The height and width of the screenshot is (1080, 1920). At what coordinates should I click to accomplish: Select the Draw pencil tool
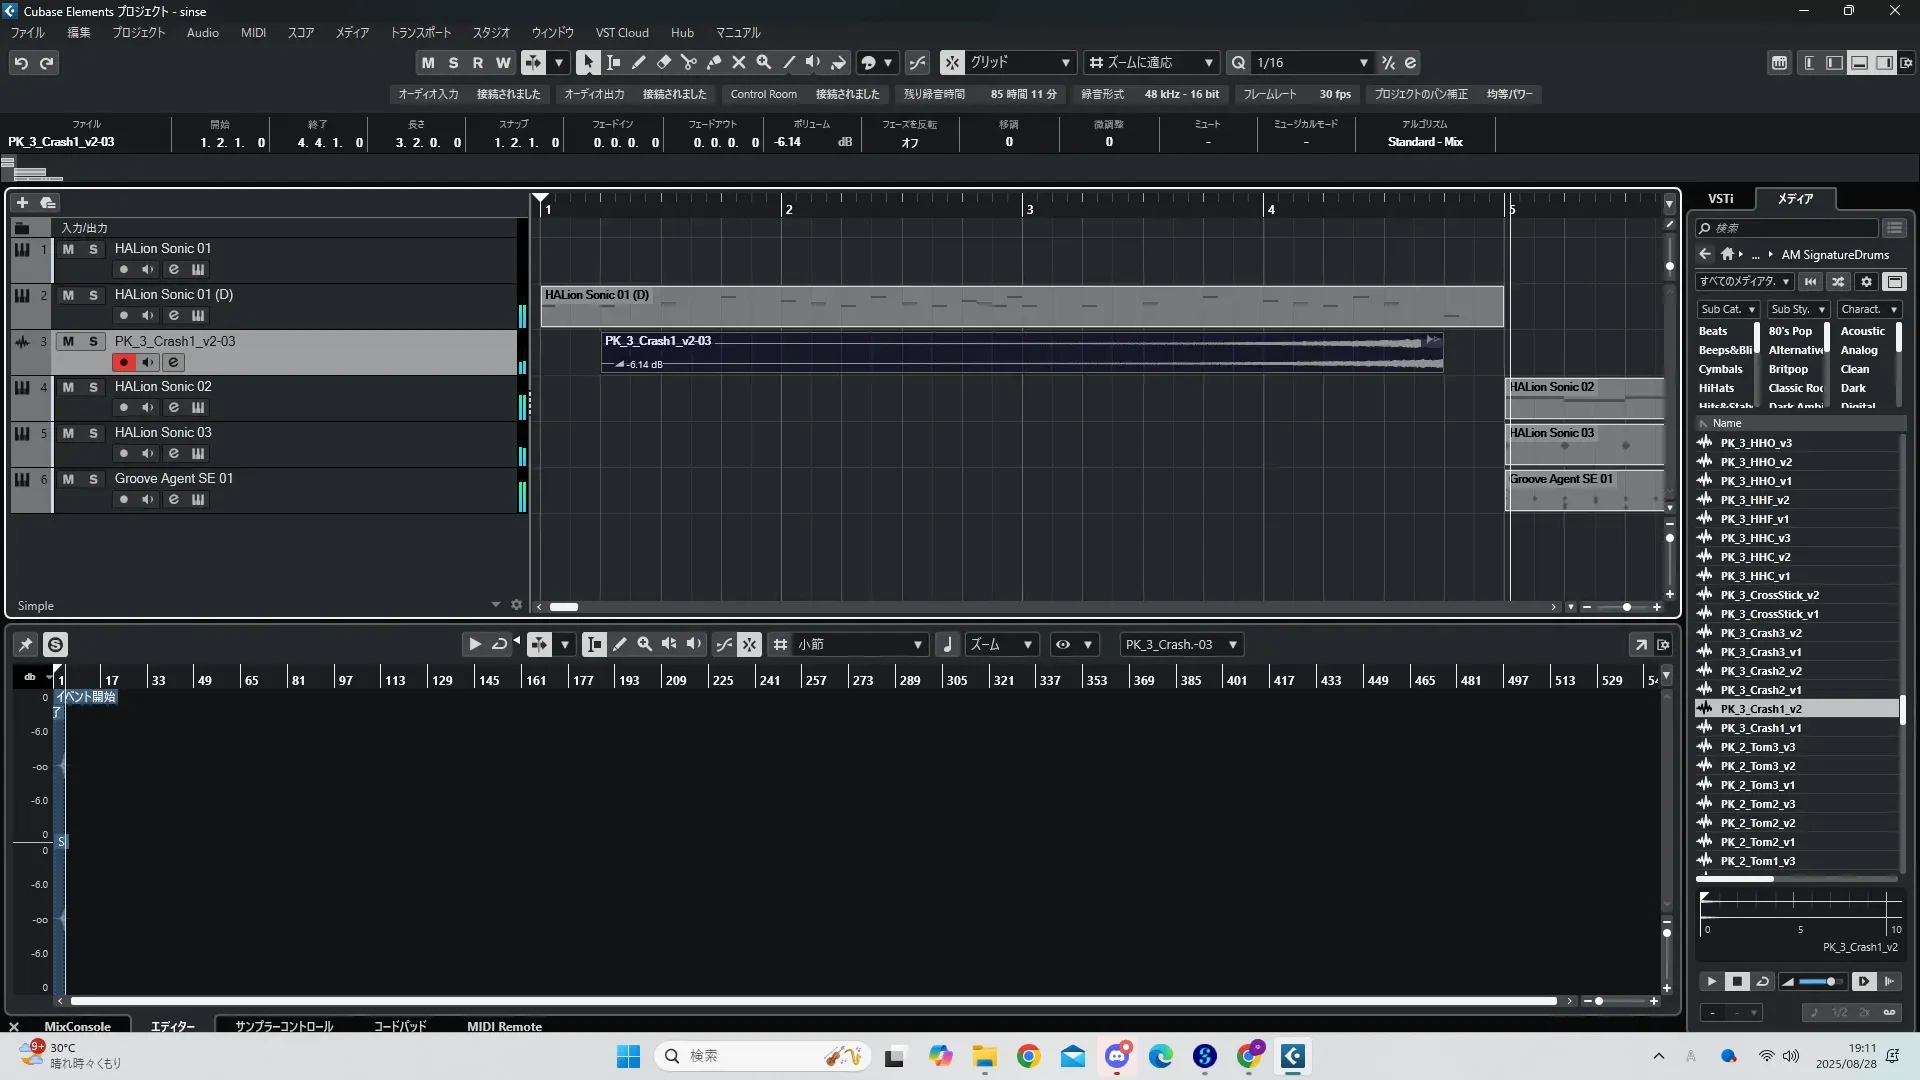pyautogui.click(x=638, y=62)
